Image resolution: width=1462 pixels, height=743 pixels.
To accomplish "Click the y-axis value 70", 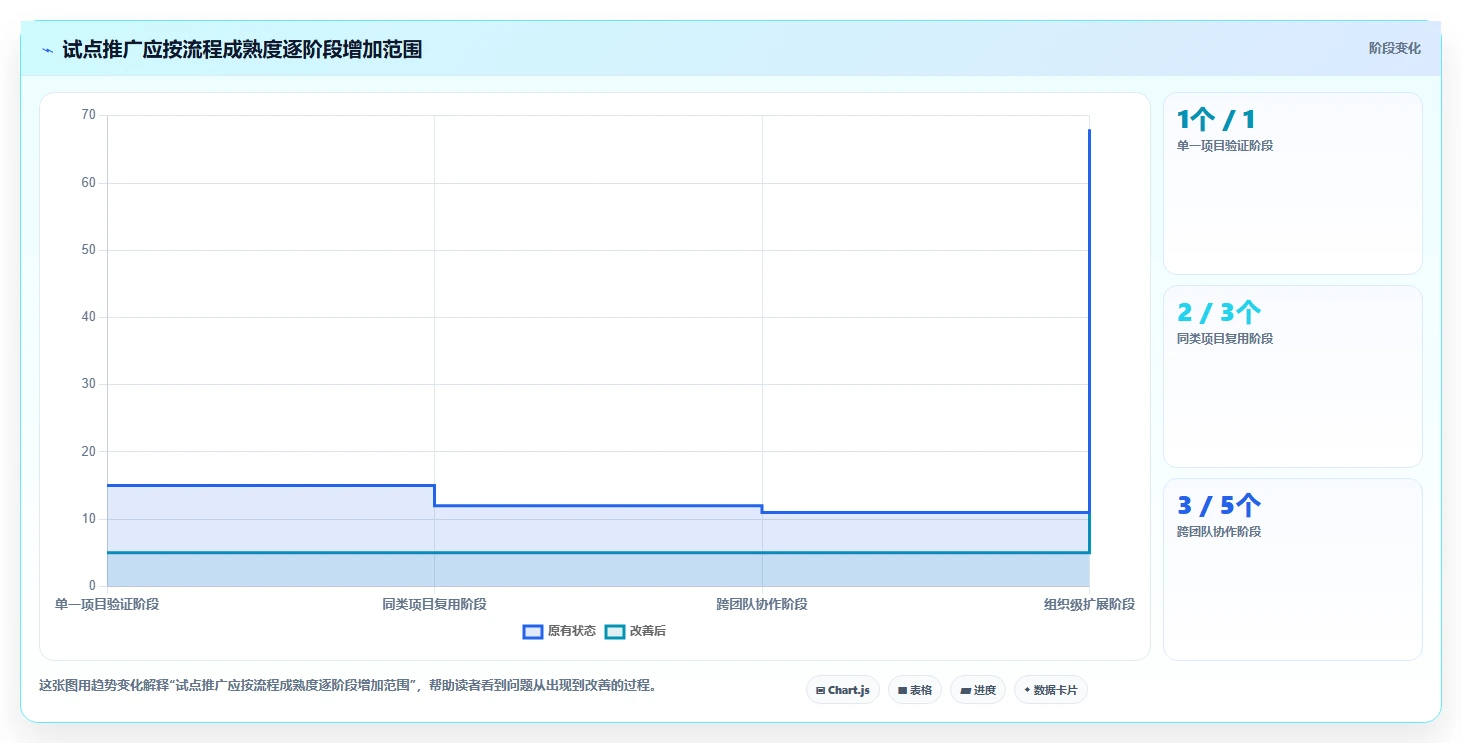I will click(89, 115).
